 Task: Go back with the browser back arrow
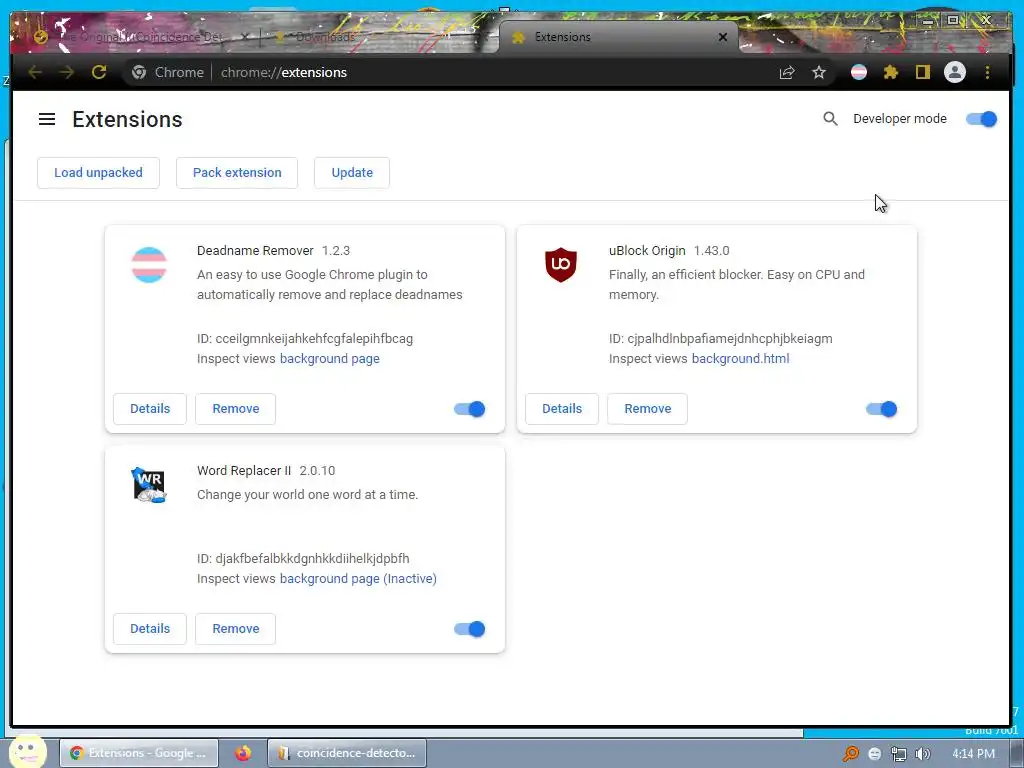35,72
